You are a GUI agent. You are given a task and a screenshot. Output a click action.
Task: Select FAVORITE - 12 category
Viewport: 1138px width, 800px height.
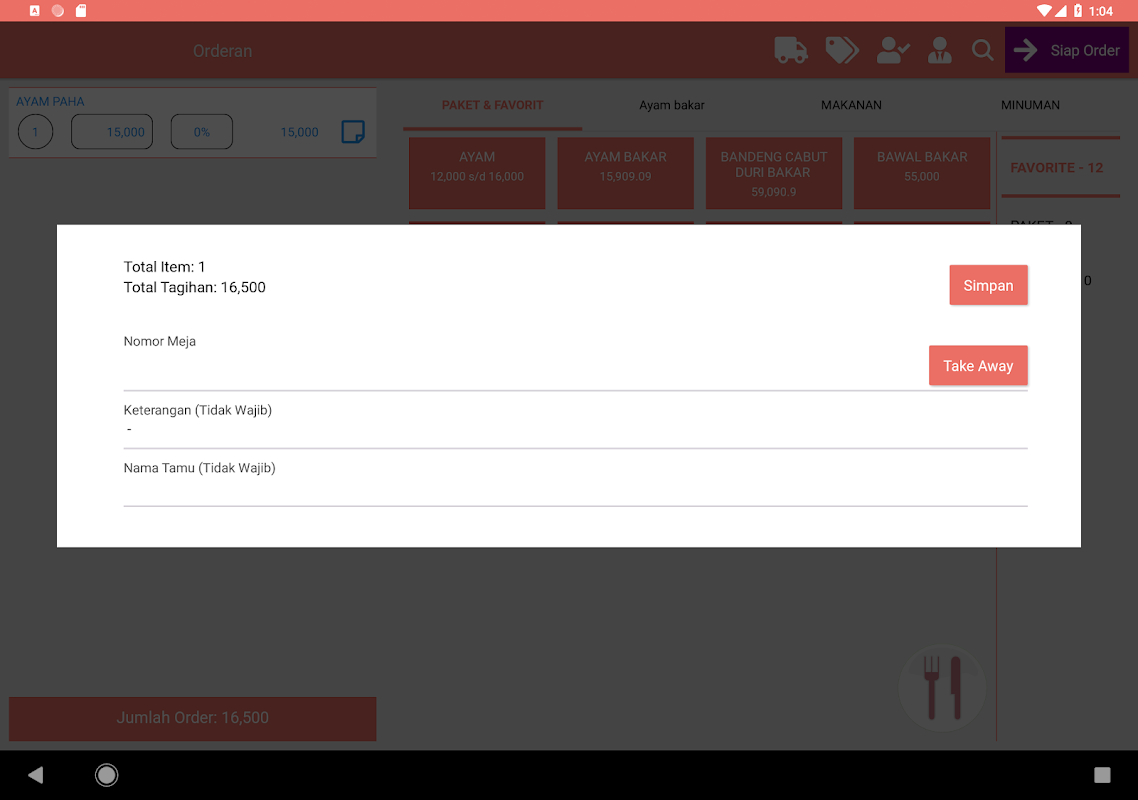1060,168
